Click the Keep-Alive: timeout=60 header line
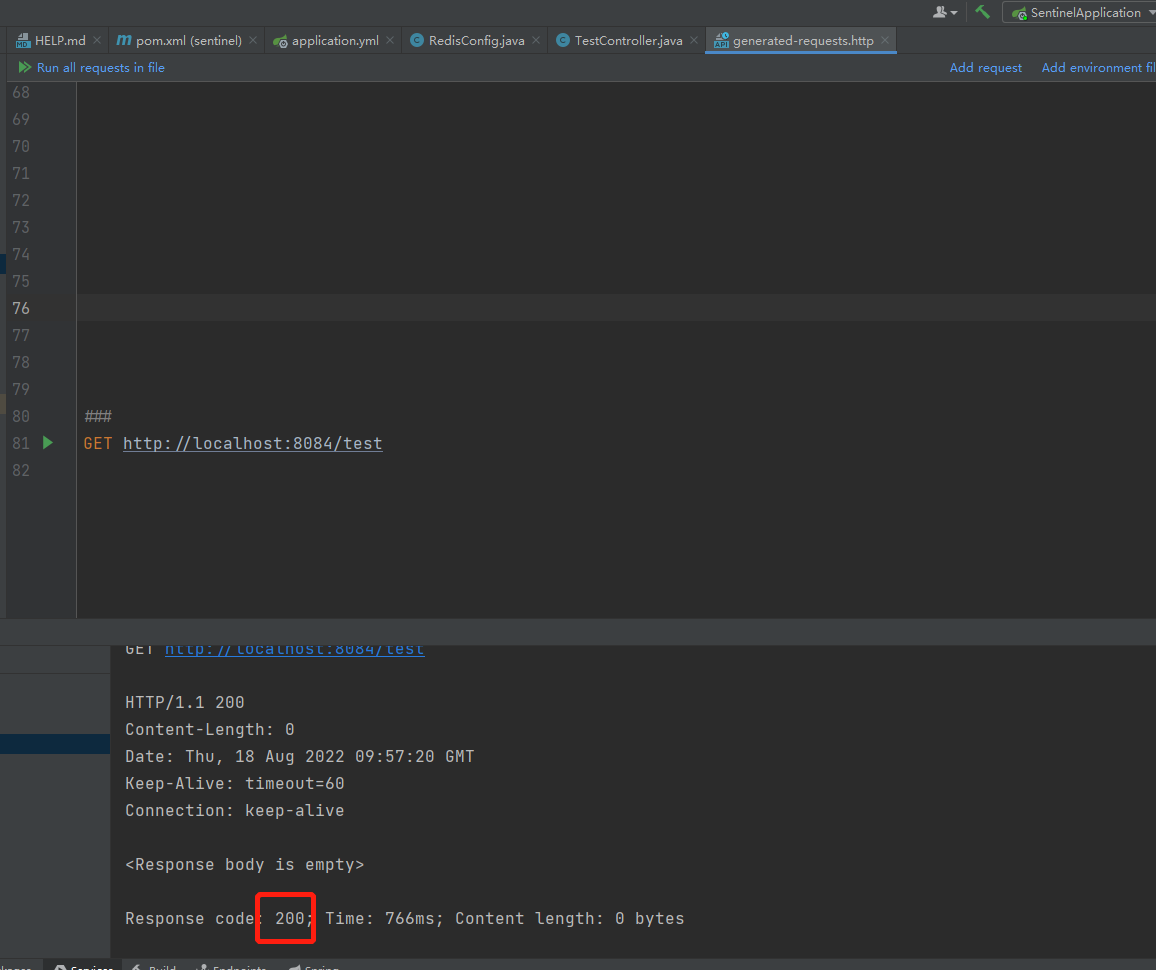Image resolution: width=1156 pixels, height=970 pixels. coord(235,784)
